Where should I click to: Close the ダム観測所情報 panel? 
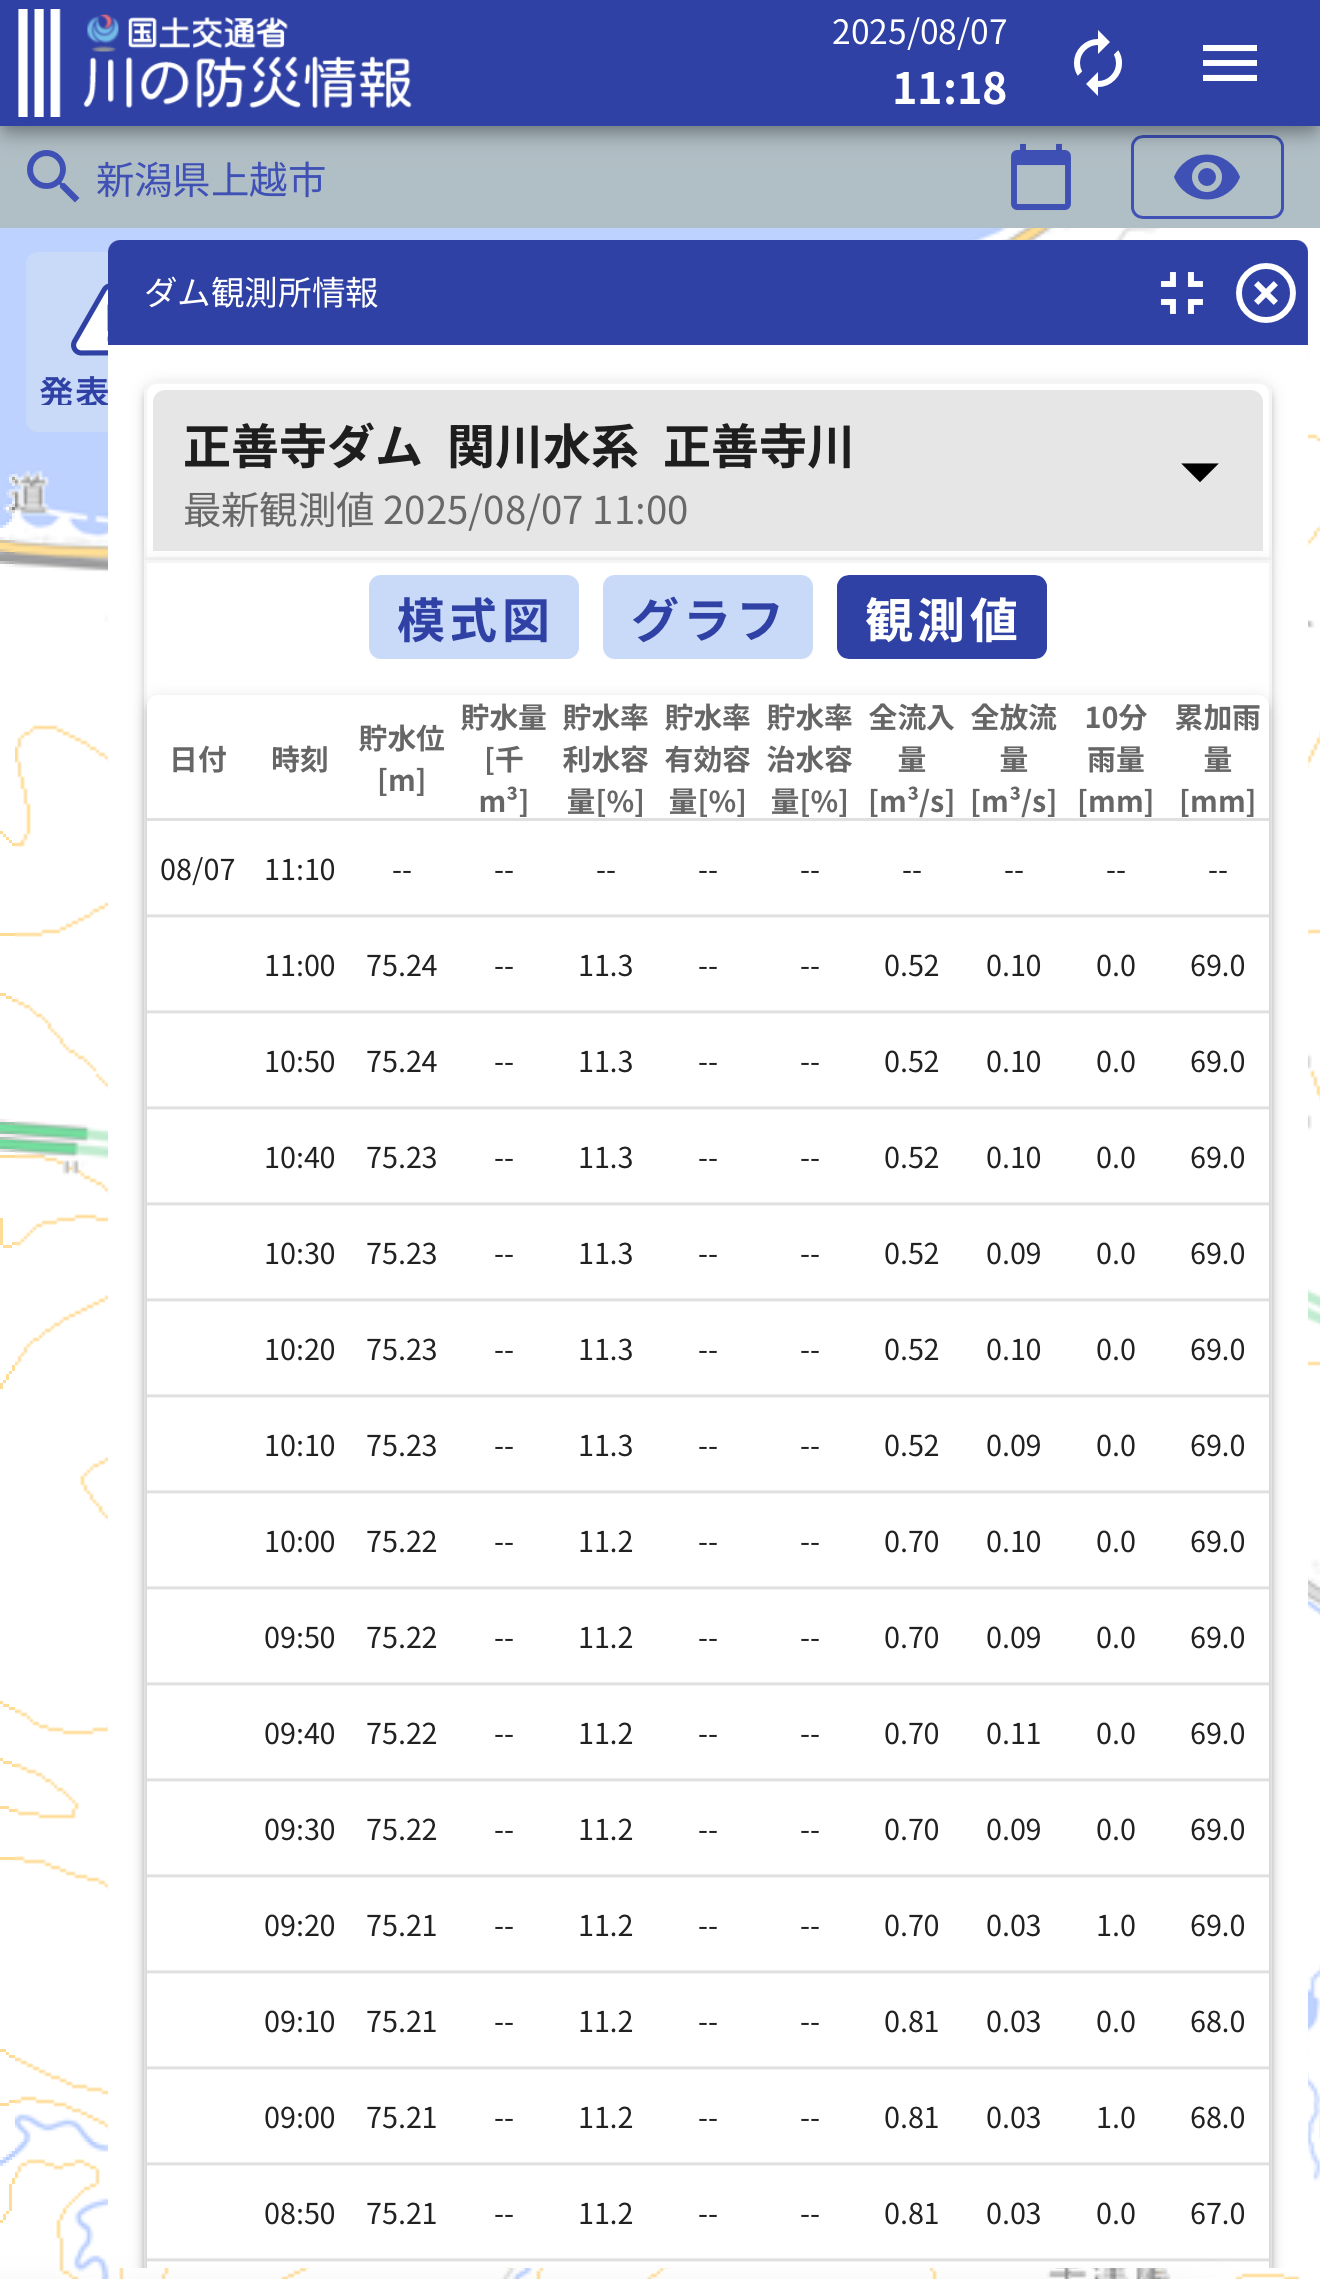coord(1265,293)
